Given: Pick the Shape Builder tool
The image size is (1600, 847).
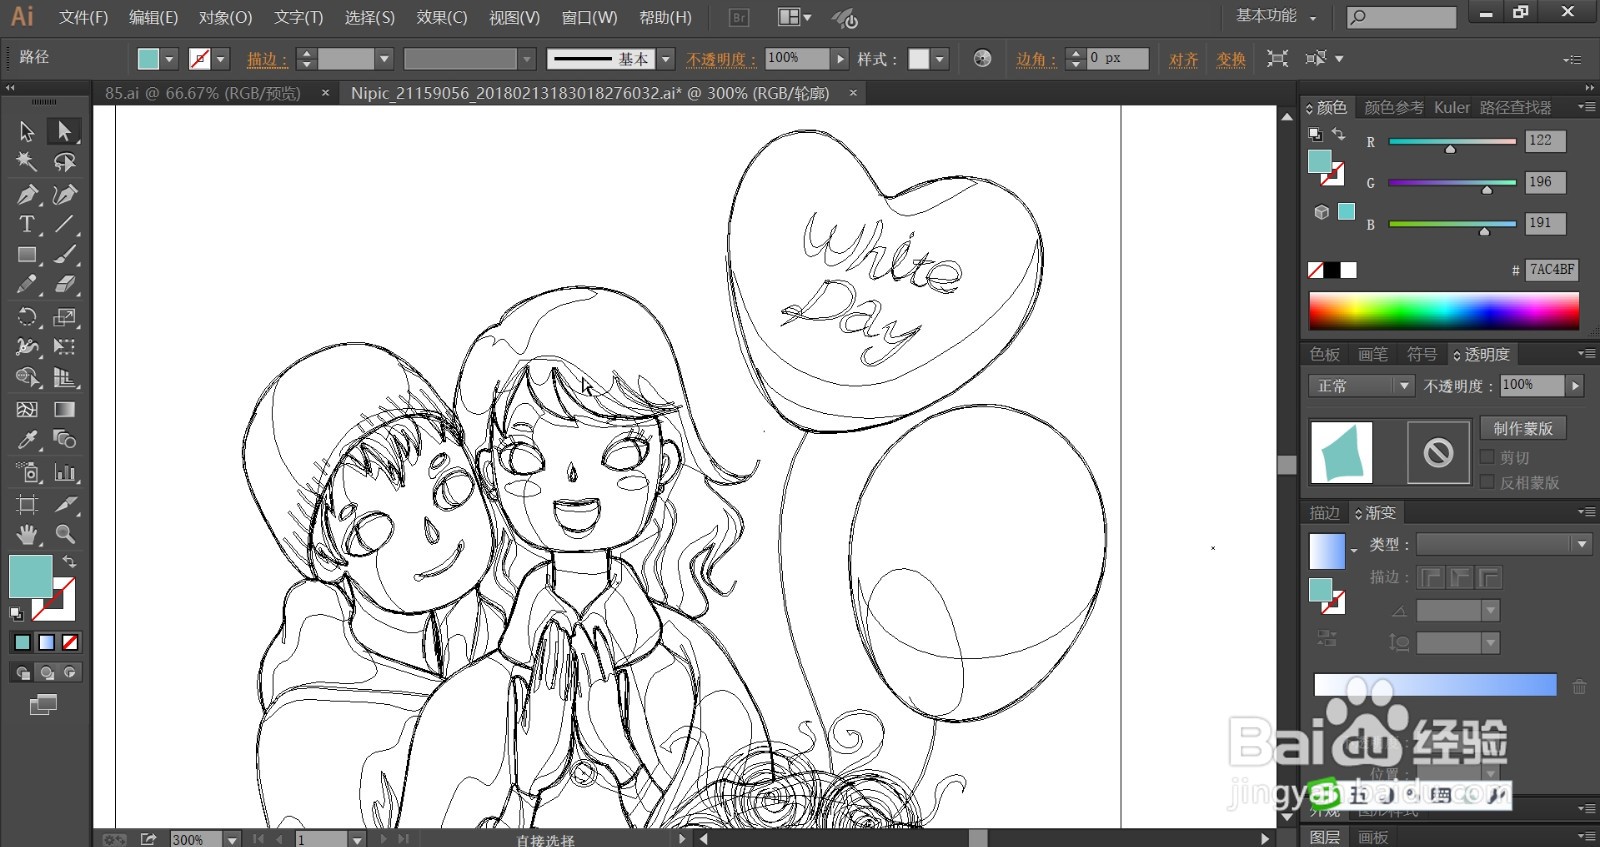Looking at the screenshot, I should (x=27, y=378).
